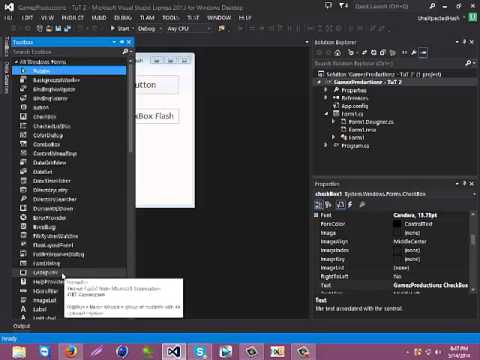Open Program.cs in Solution Explorer
The height and width of the screenshot is (360, 480).
355,146
